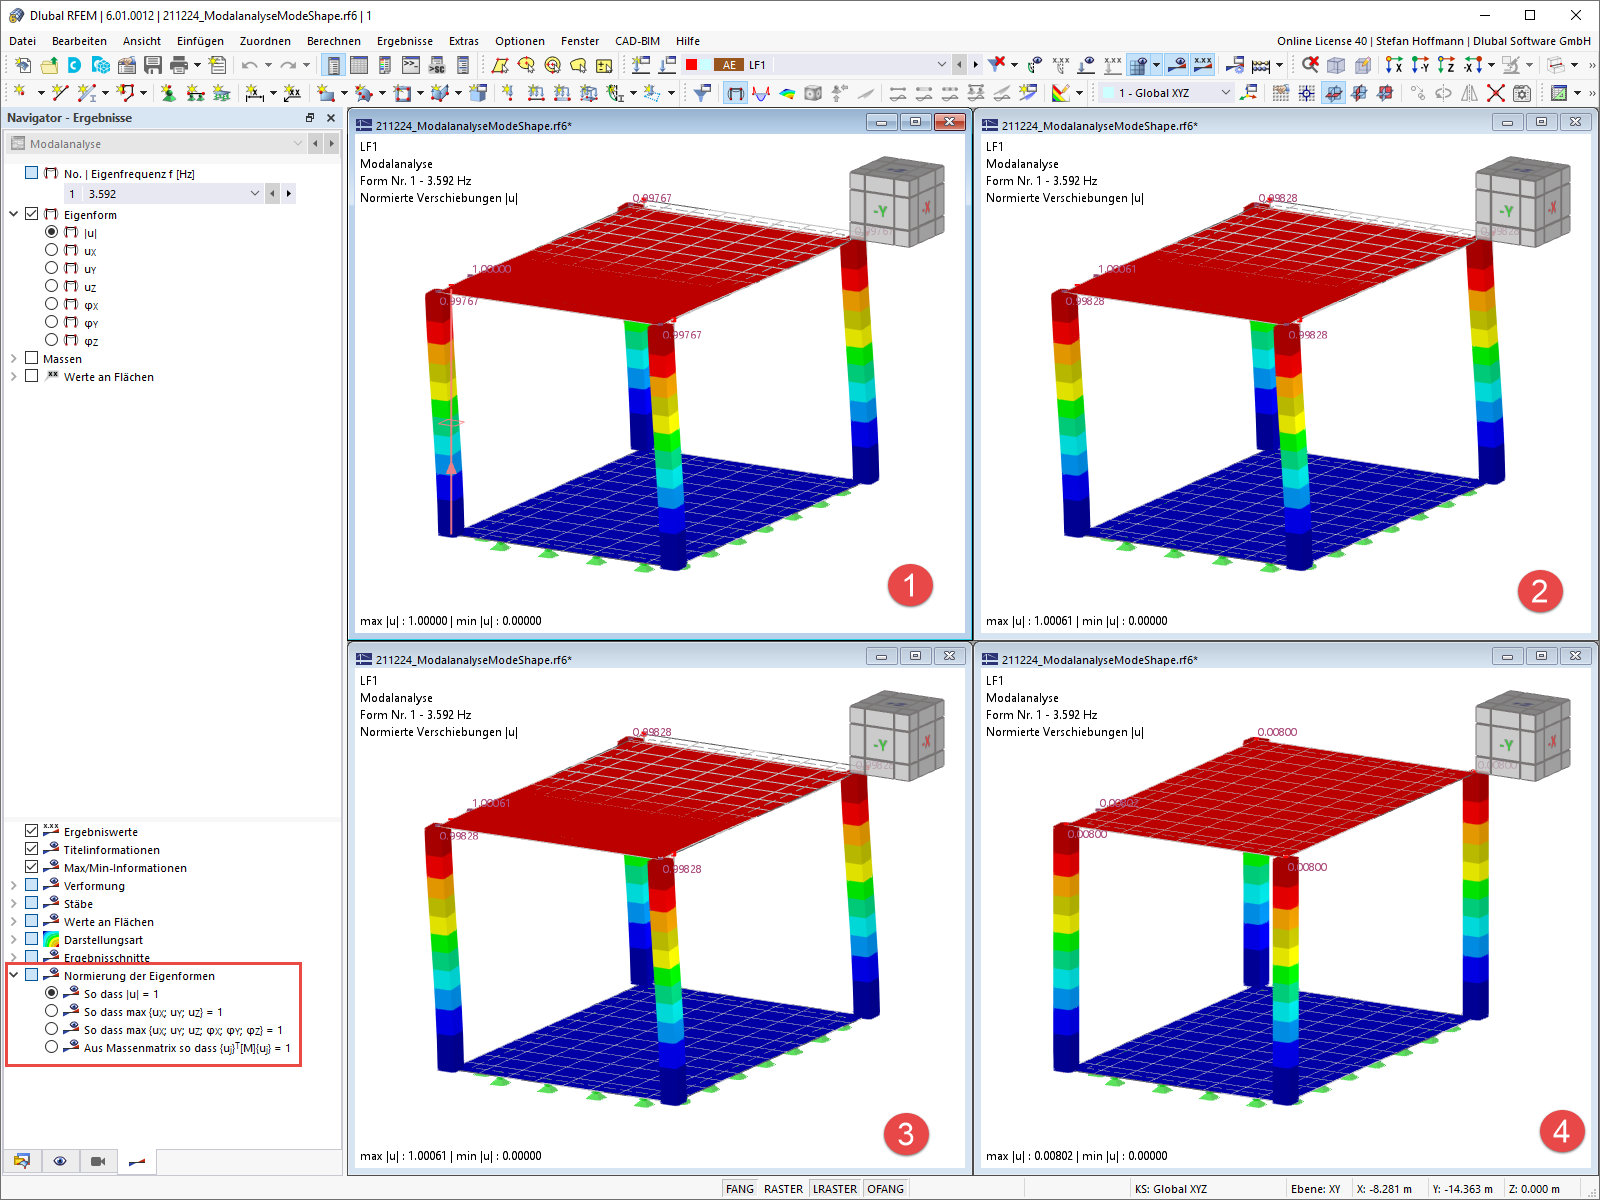Open the CAD-BIM menu

click(x=637, y=41)
